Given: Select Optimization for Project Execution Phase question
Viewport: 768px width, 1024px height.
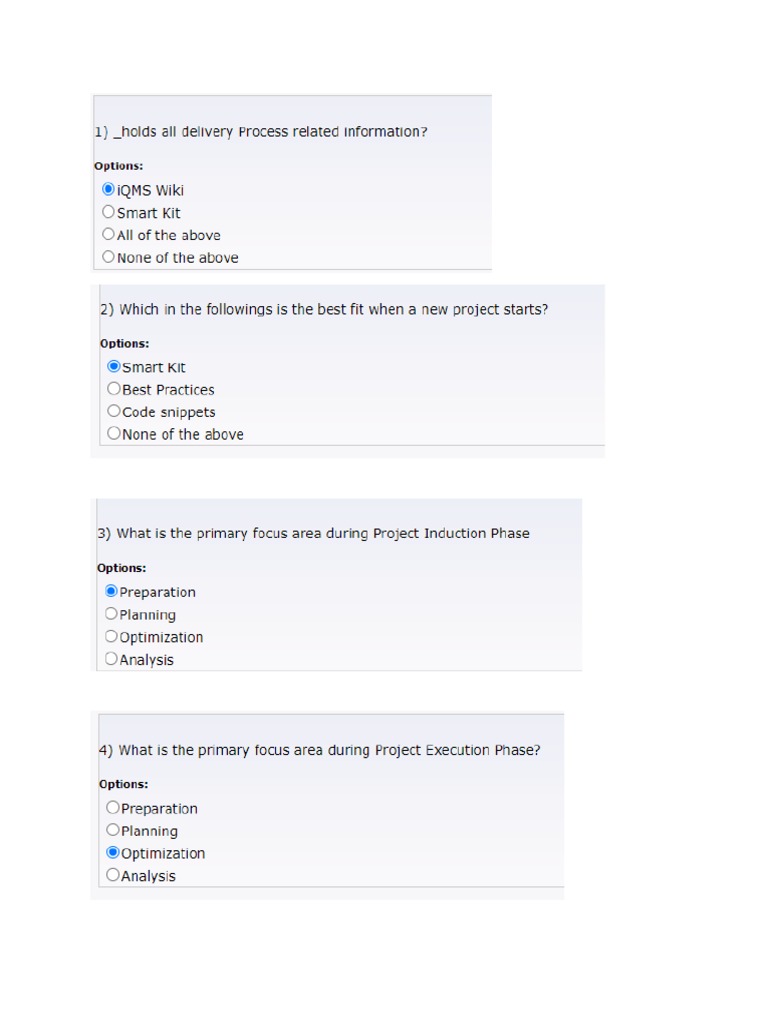Looking at the screenshot, I should coord(113,853).
